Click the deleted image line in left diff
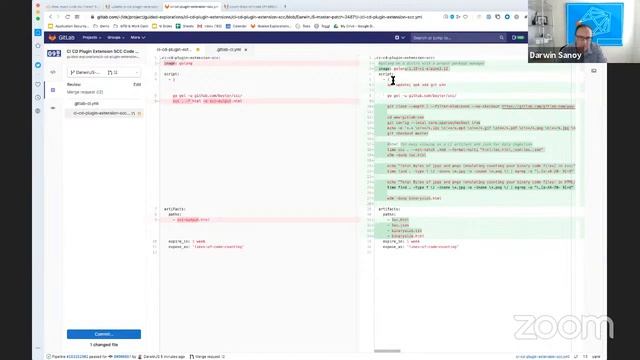The width and height of the screenshot is (640, 360). pos(260,63)
